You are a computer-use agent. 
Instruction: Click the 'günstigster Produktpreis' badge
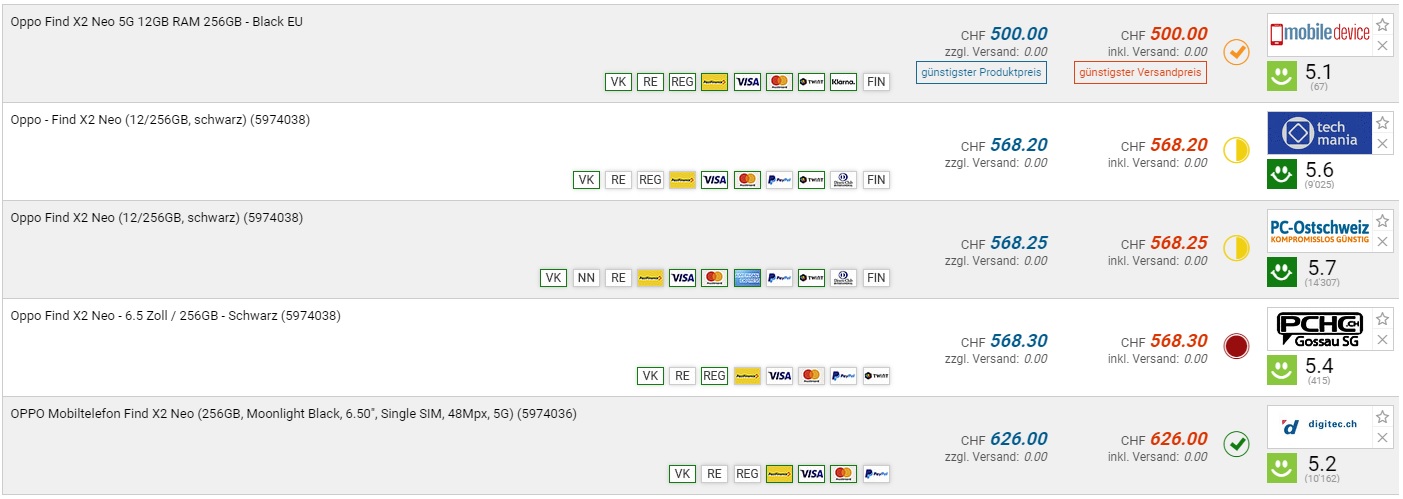[x=981, y=72]
